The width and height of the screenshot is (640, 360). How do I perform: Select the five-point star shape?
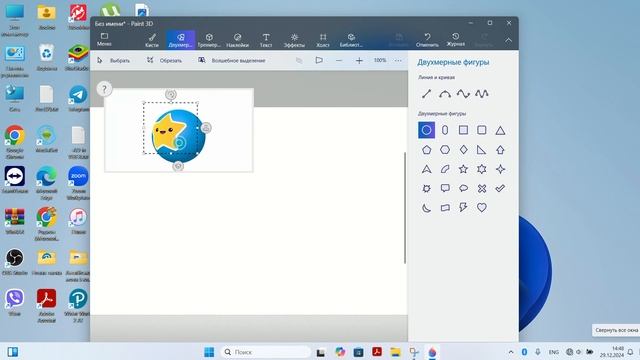(x=463, y=169)
